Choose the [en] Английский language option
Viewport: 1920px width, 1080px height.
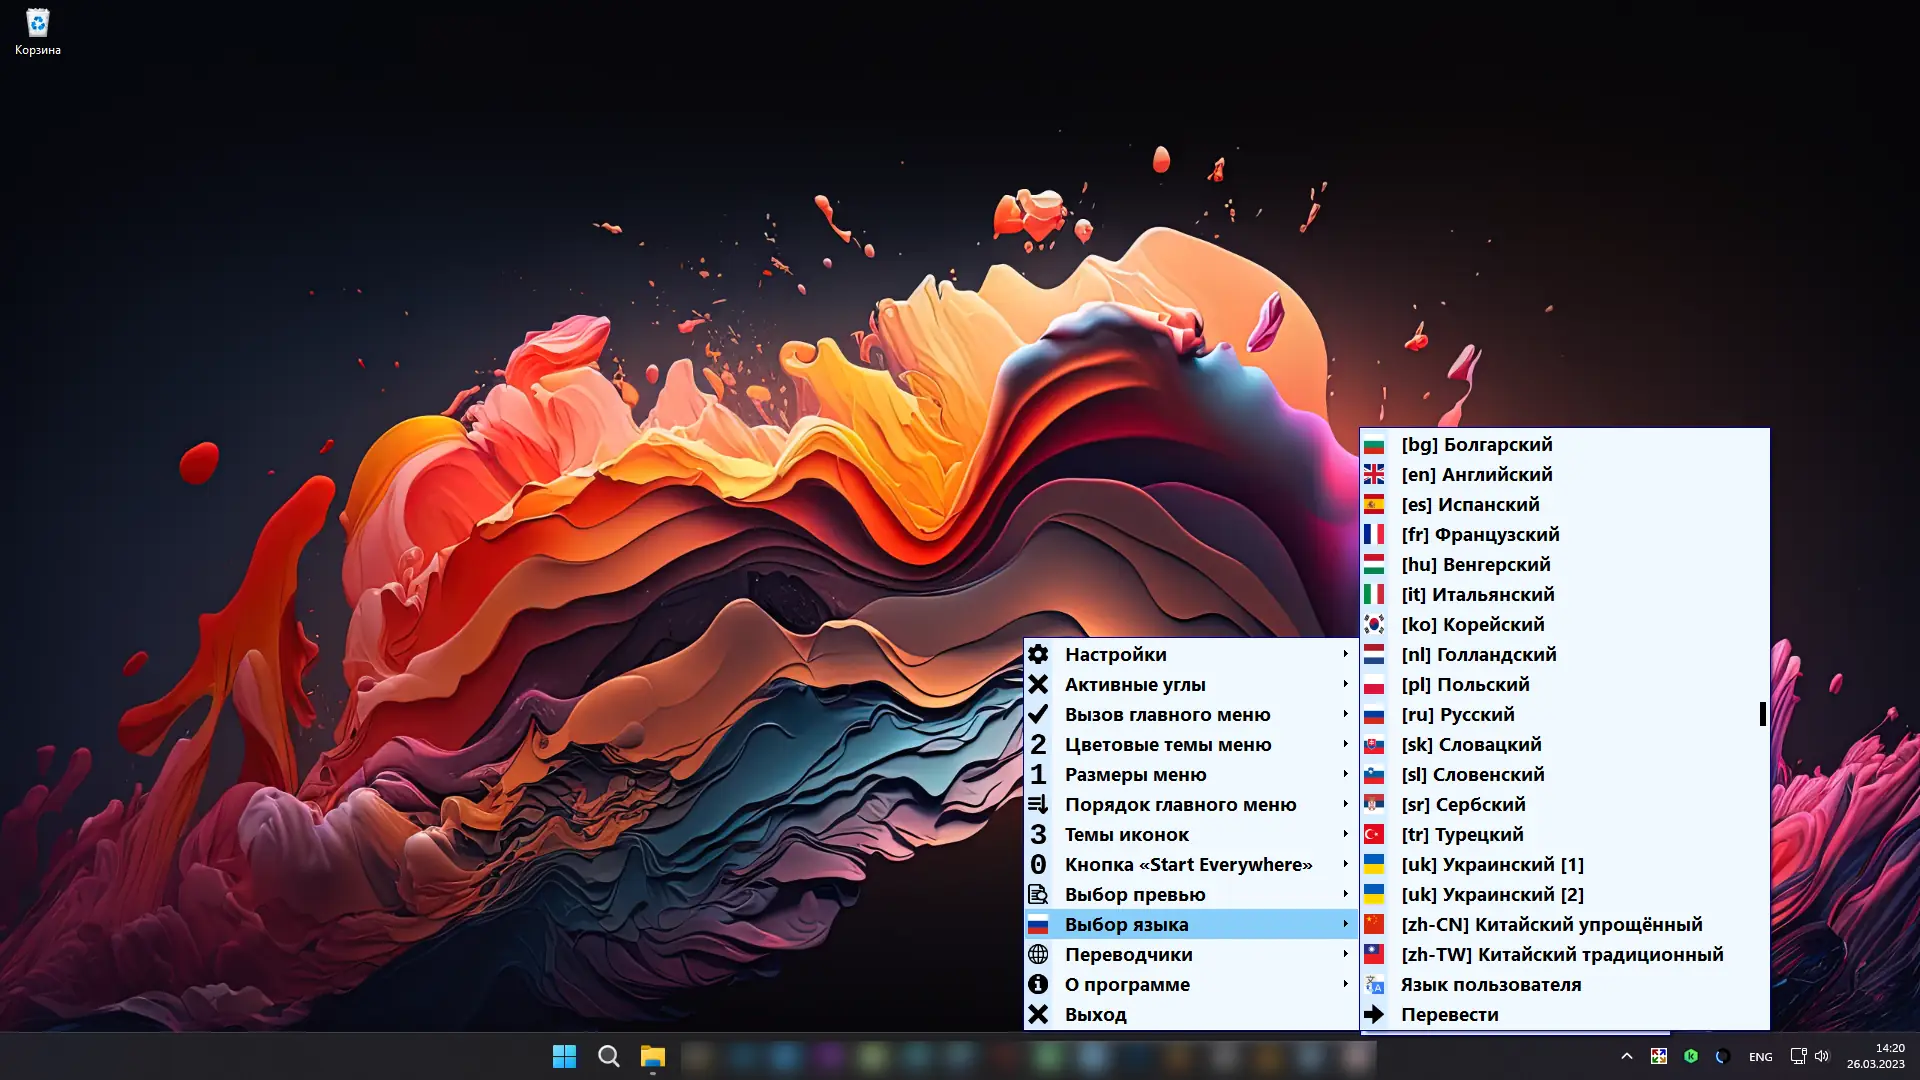1476,474
